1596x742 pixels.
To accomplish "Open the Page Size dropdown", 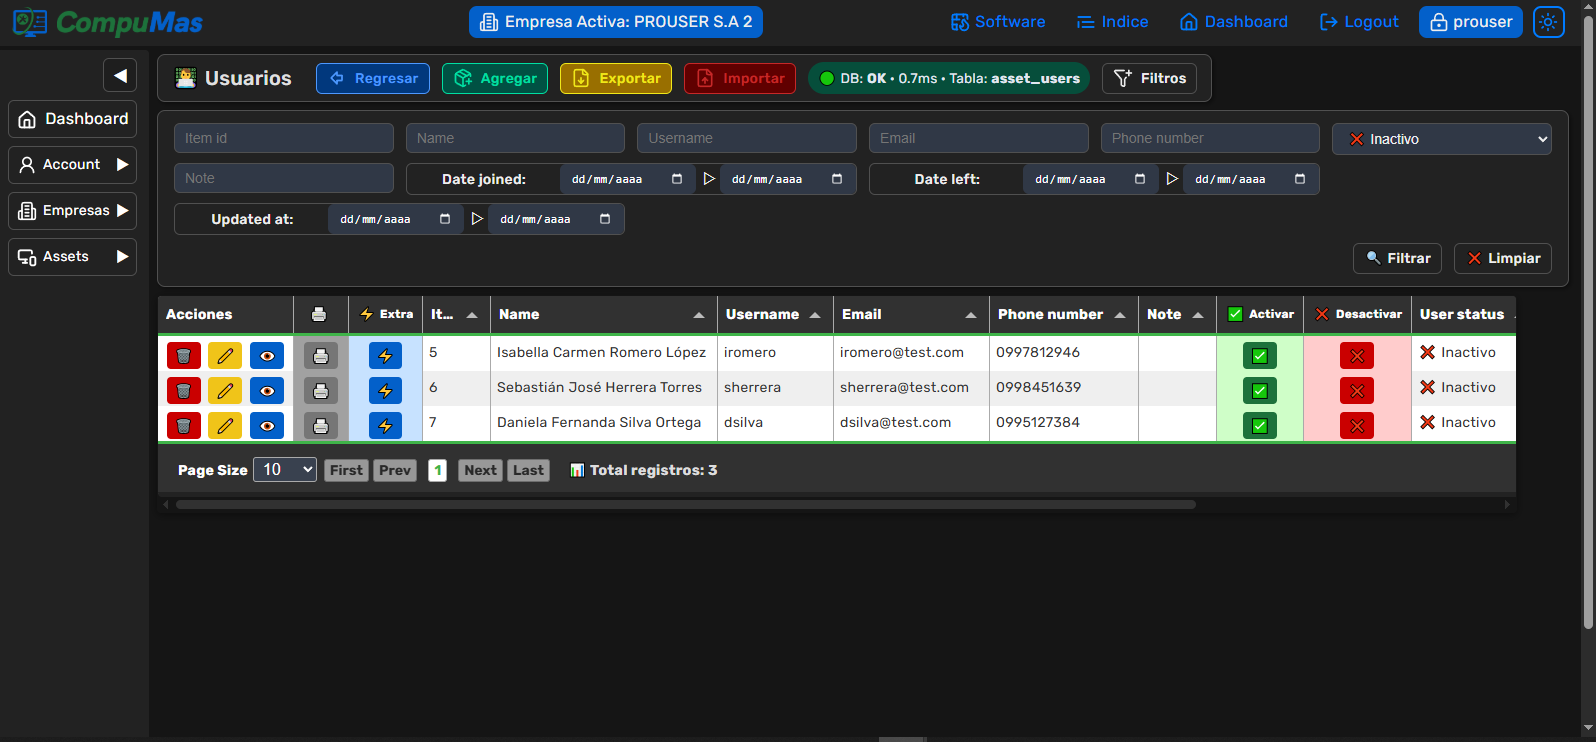I will tap(285, 470).
